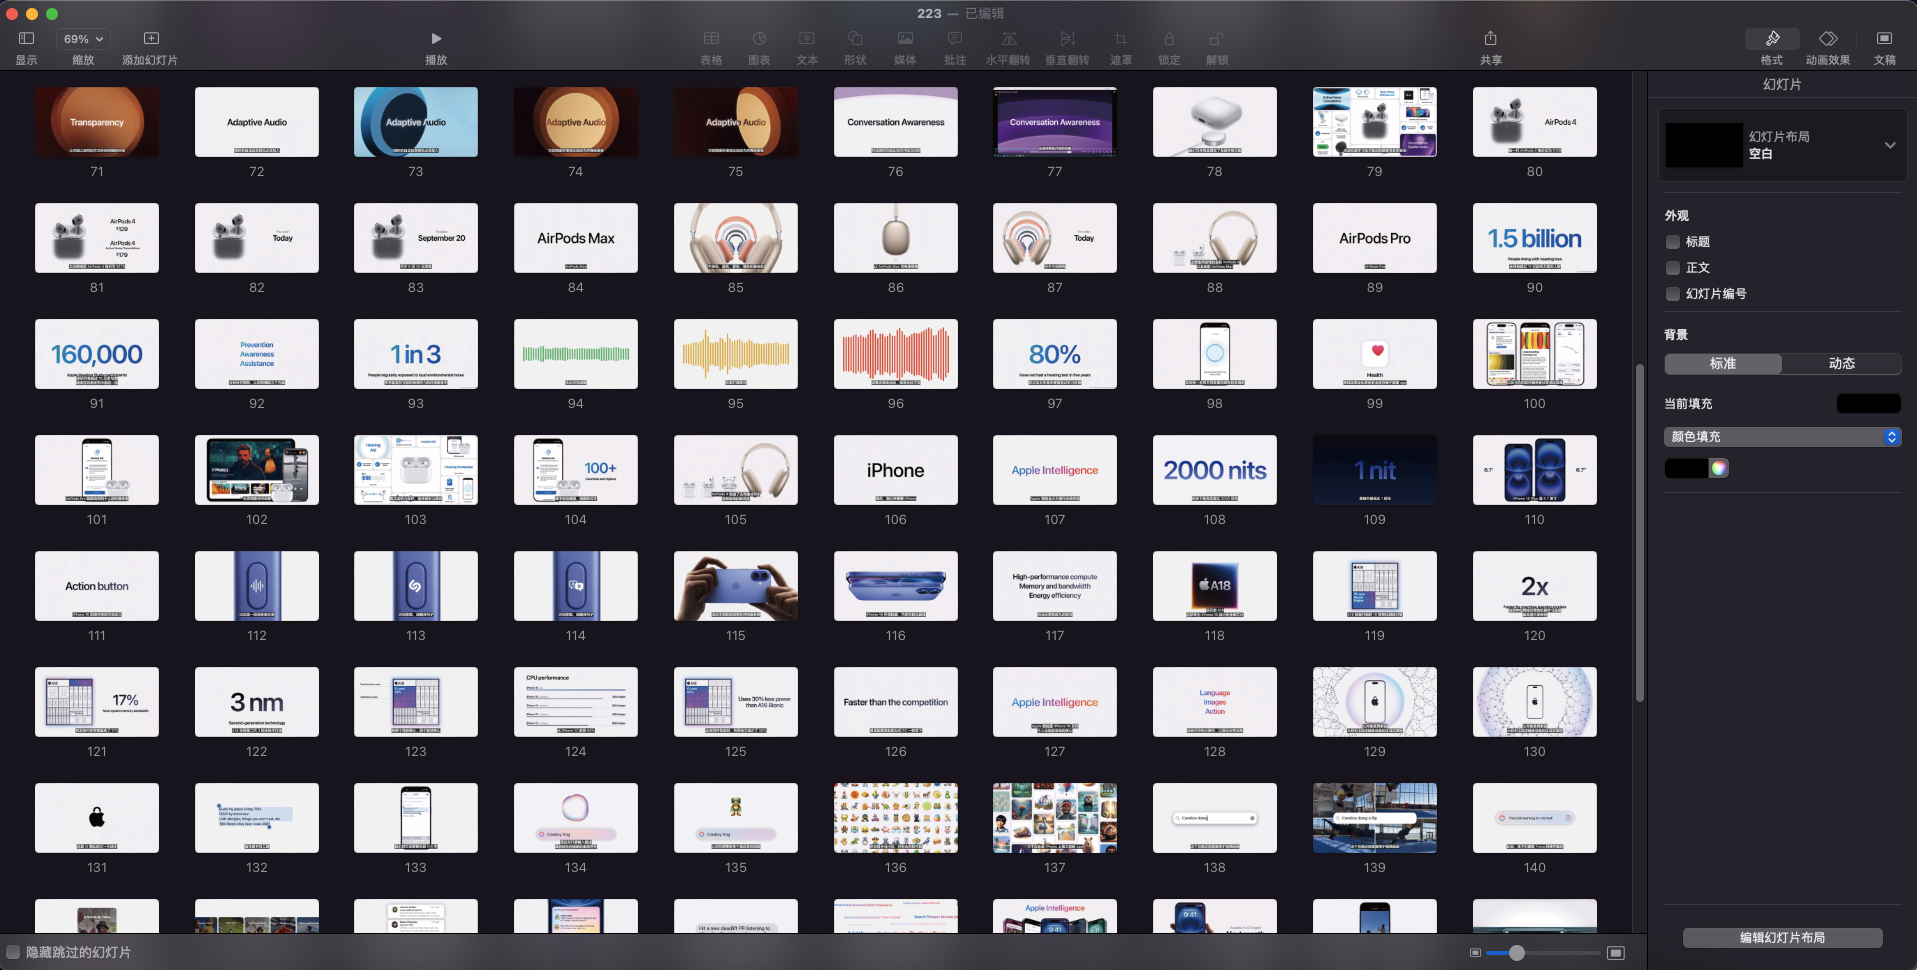
Task: Adjust the thumbnail size slider knob
Action: [x=1517, y=953]
